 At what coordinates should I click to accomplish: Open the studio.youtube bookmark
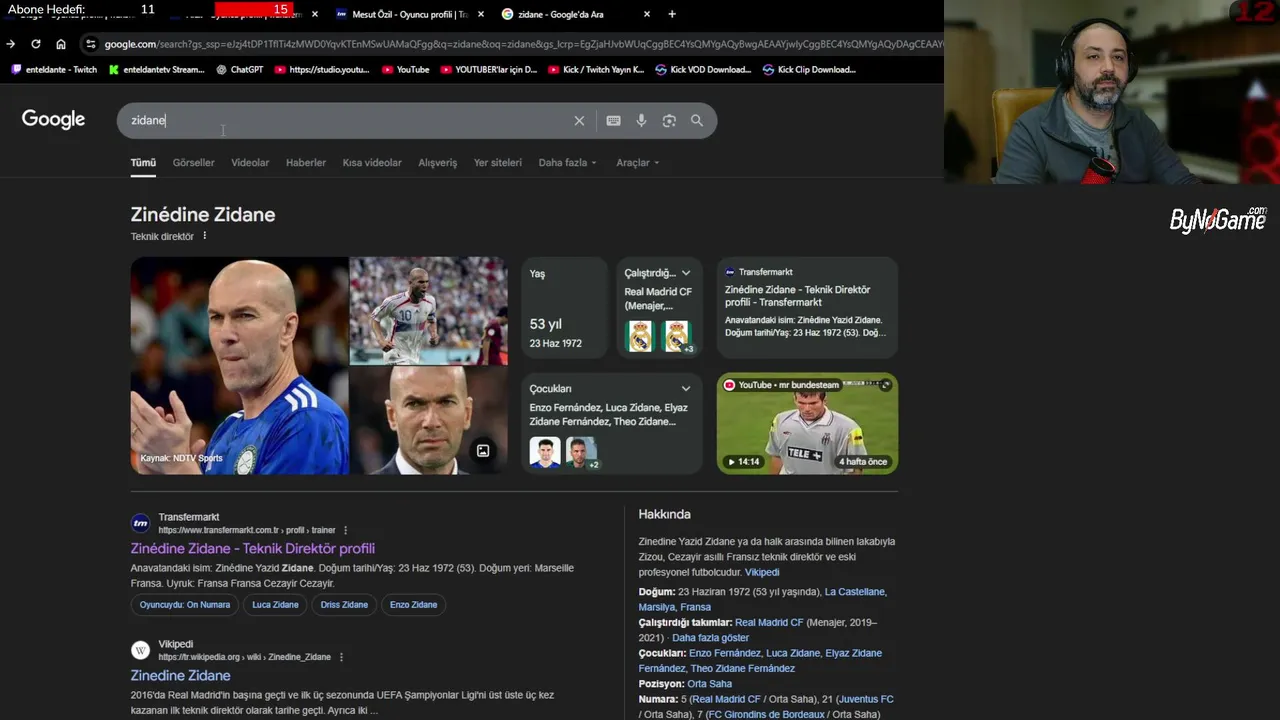pyautogui.click(x=322, y=70)
